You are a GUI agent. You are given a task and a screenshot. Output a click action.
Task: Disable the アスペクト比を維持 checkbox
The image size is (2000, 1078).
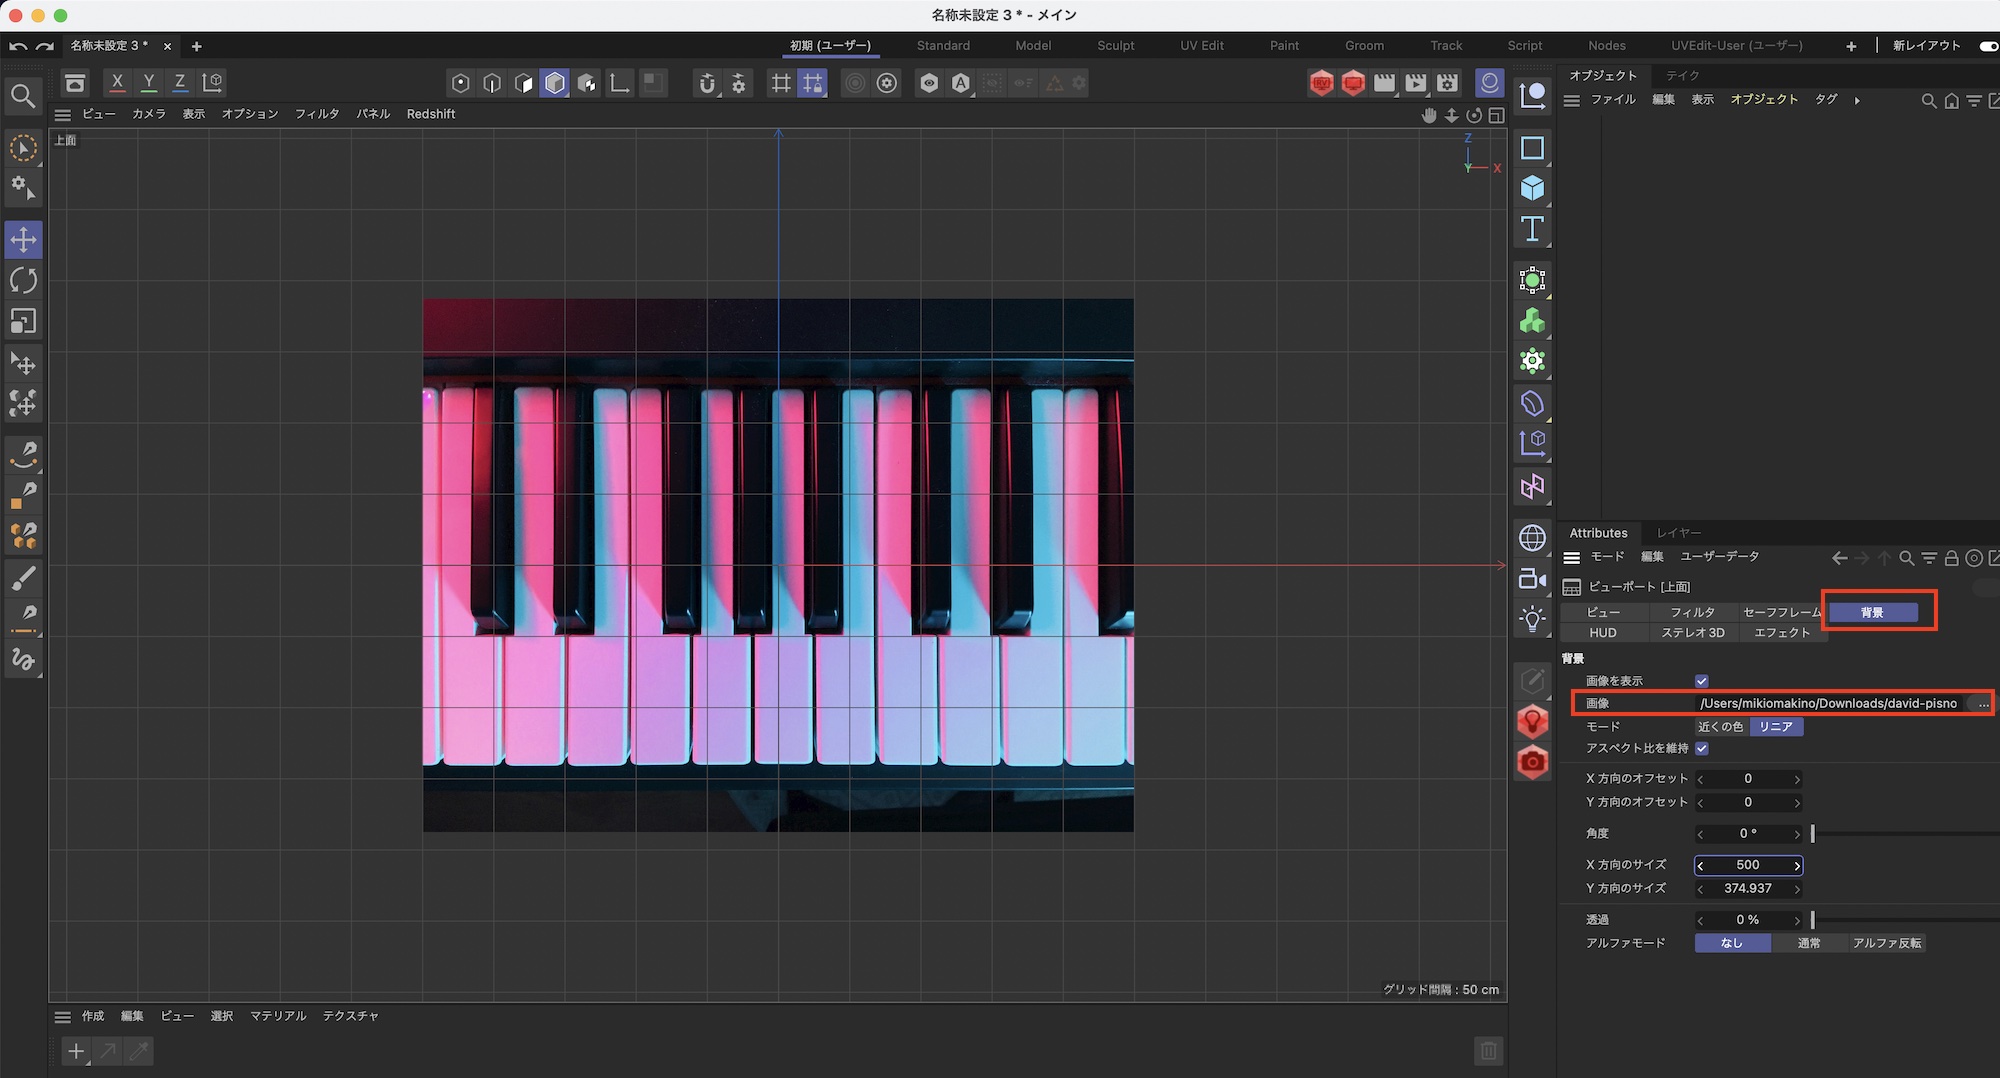coord(1701,748)
